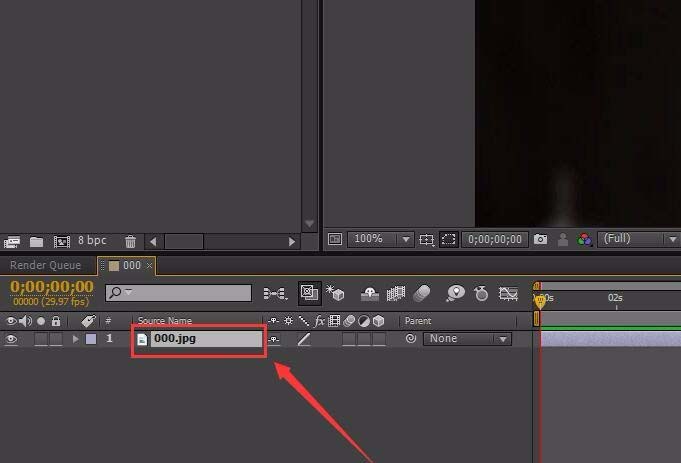Open Parent None dropdown
The width and height of the screenshot is (681, 463).
(x=467, y=339)
